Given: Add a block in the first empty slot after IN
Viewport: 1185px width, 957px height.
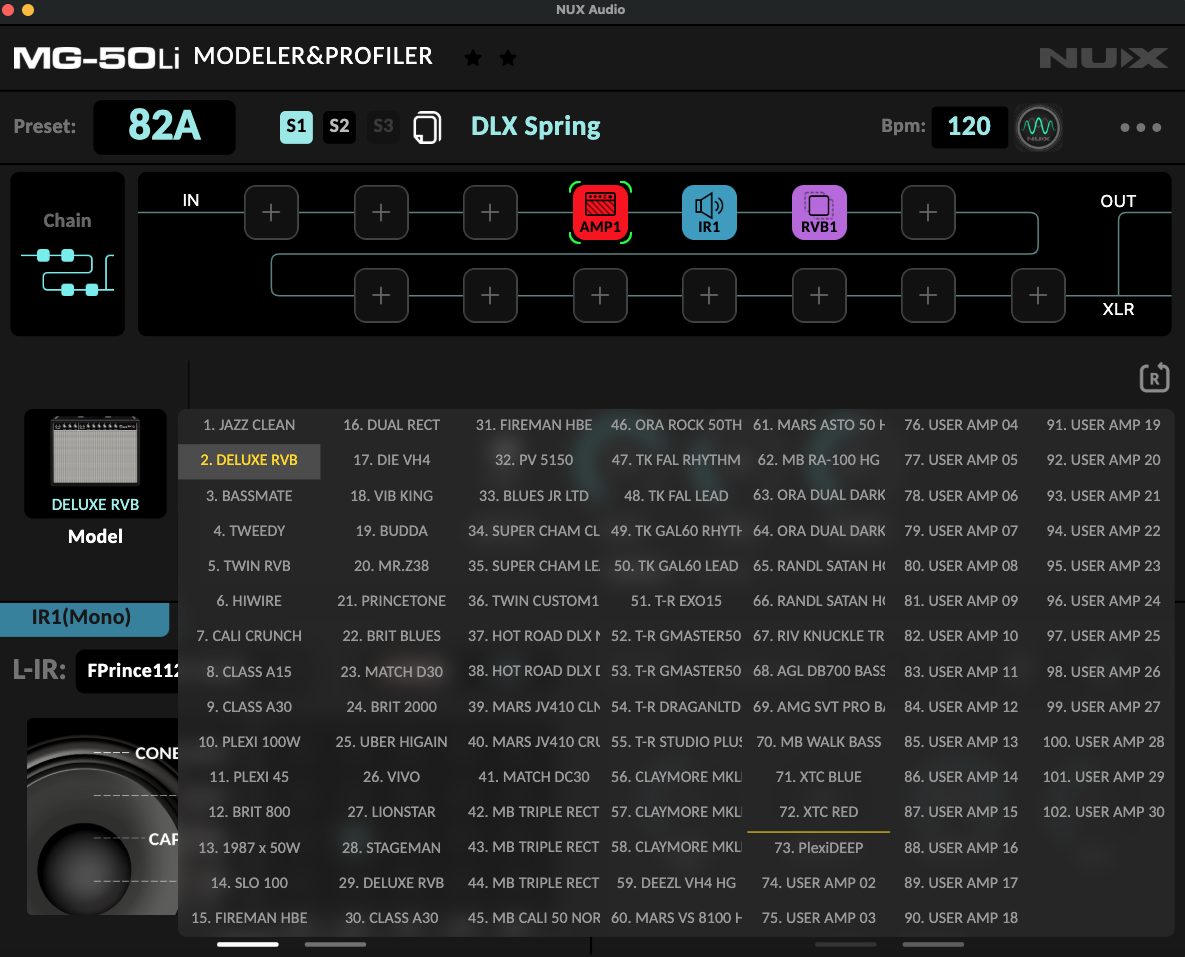Looking at the screenshot, I should (x=271, y=212).
